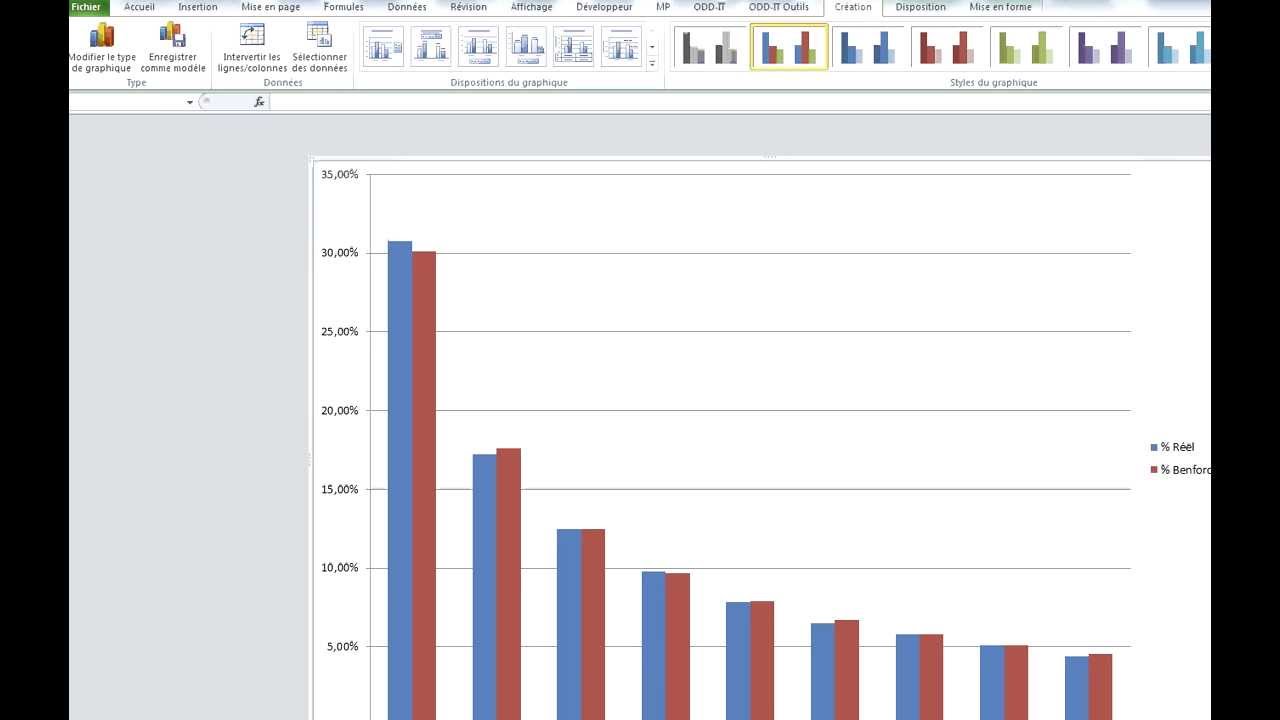The image size is (1280, 720).
Task: Switch to the Disposition chart tab
Action: [x=921, y=7]
